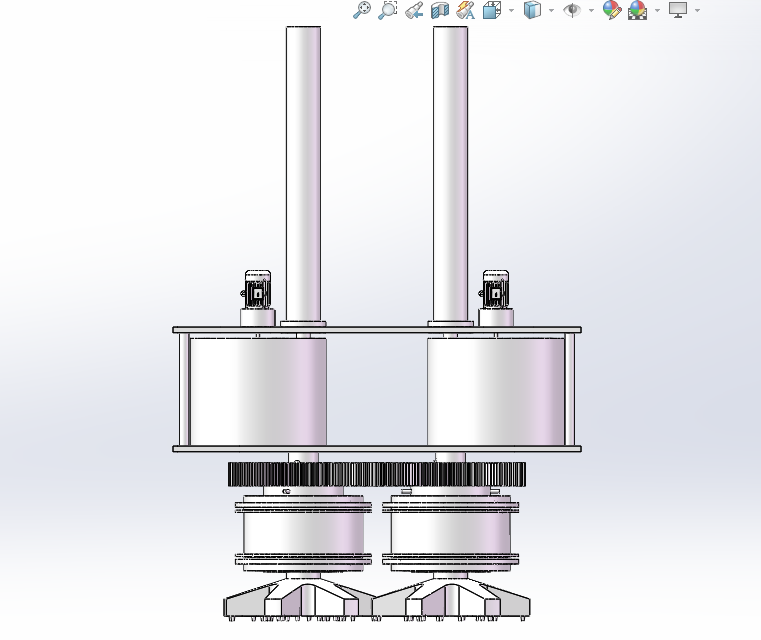Toggle the Section View tool
The height and width of the screenshot is (640, 761).
440,10
